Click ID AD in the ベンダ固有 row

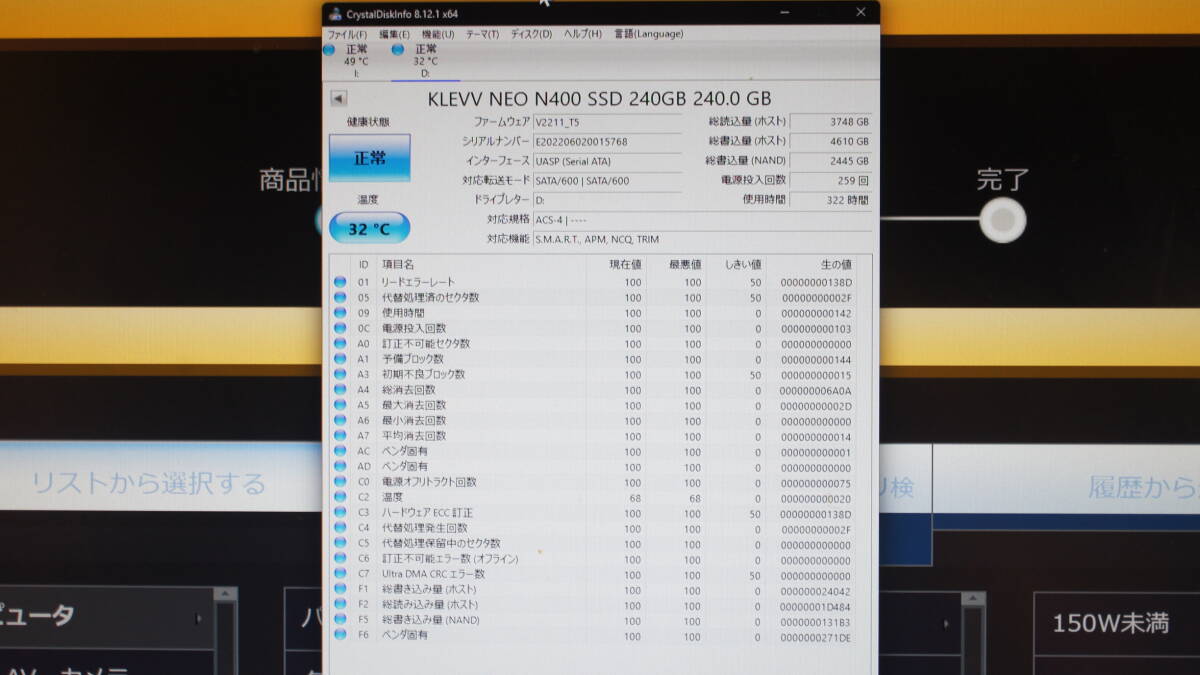364,467
